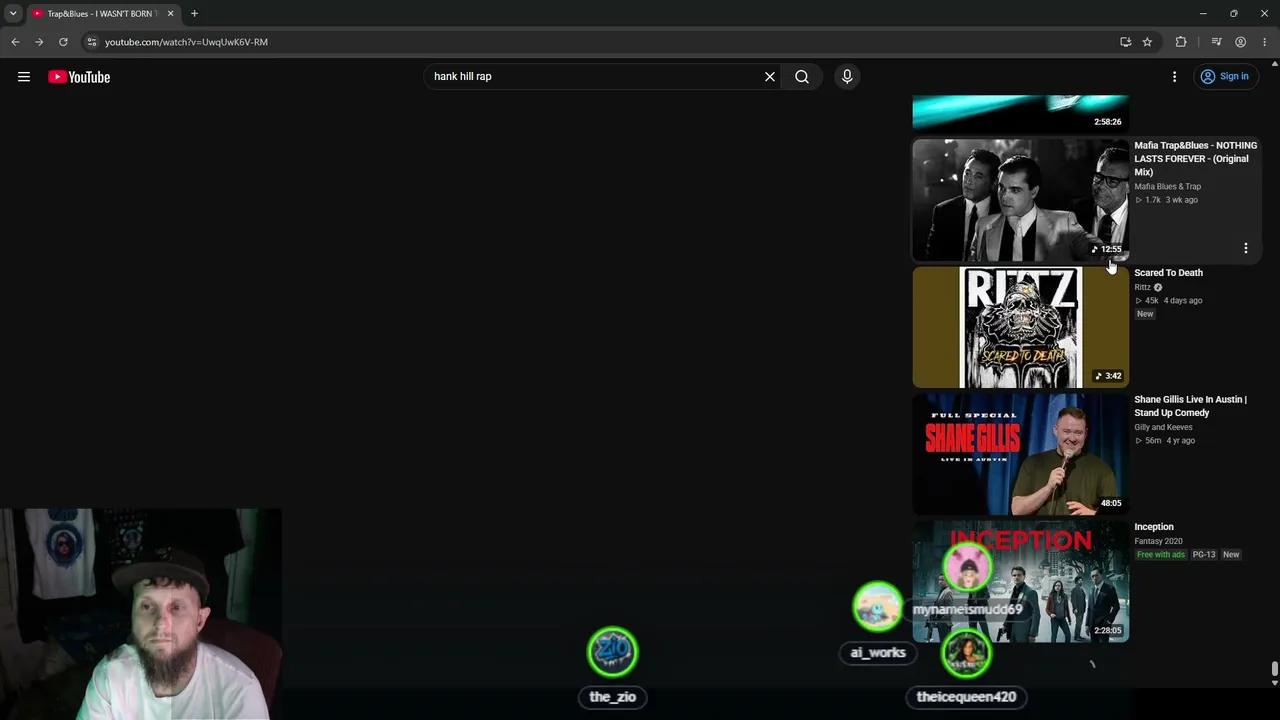Open the browser media controls
The image size is (1280, 720).
tap(1216, 42)
